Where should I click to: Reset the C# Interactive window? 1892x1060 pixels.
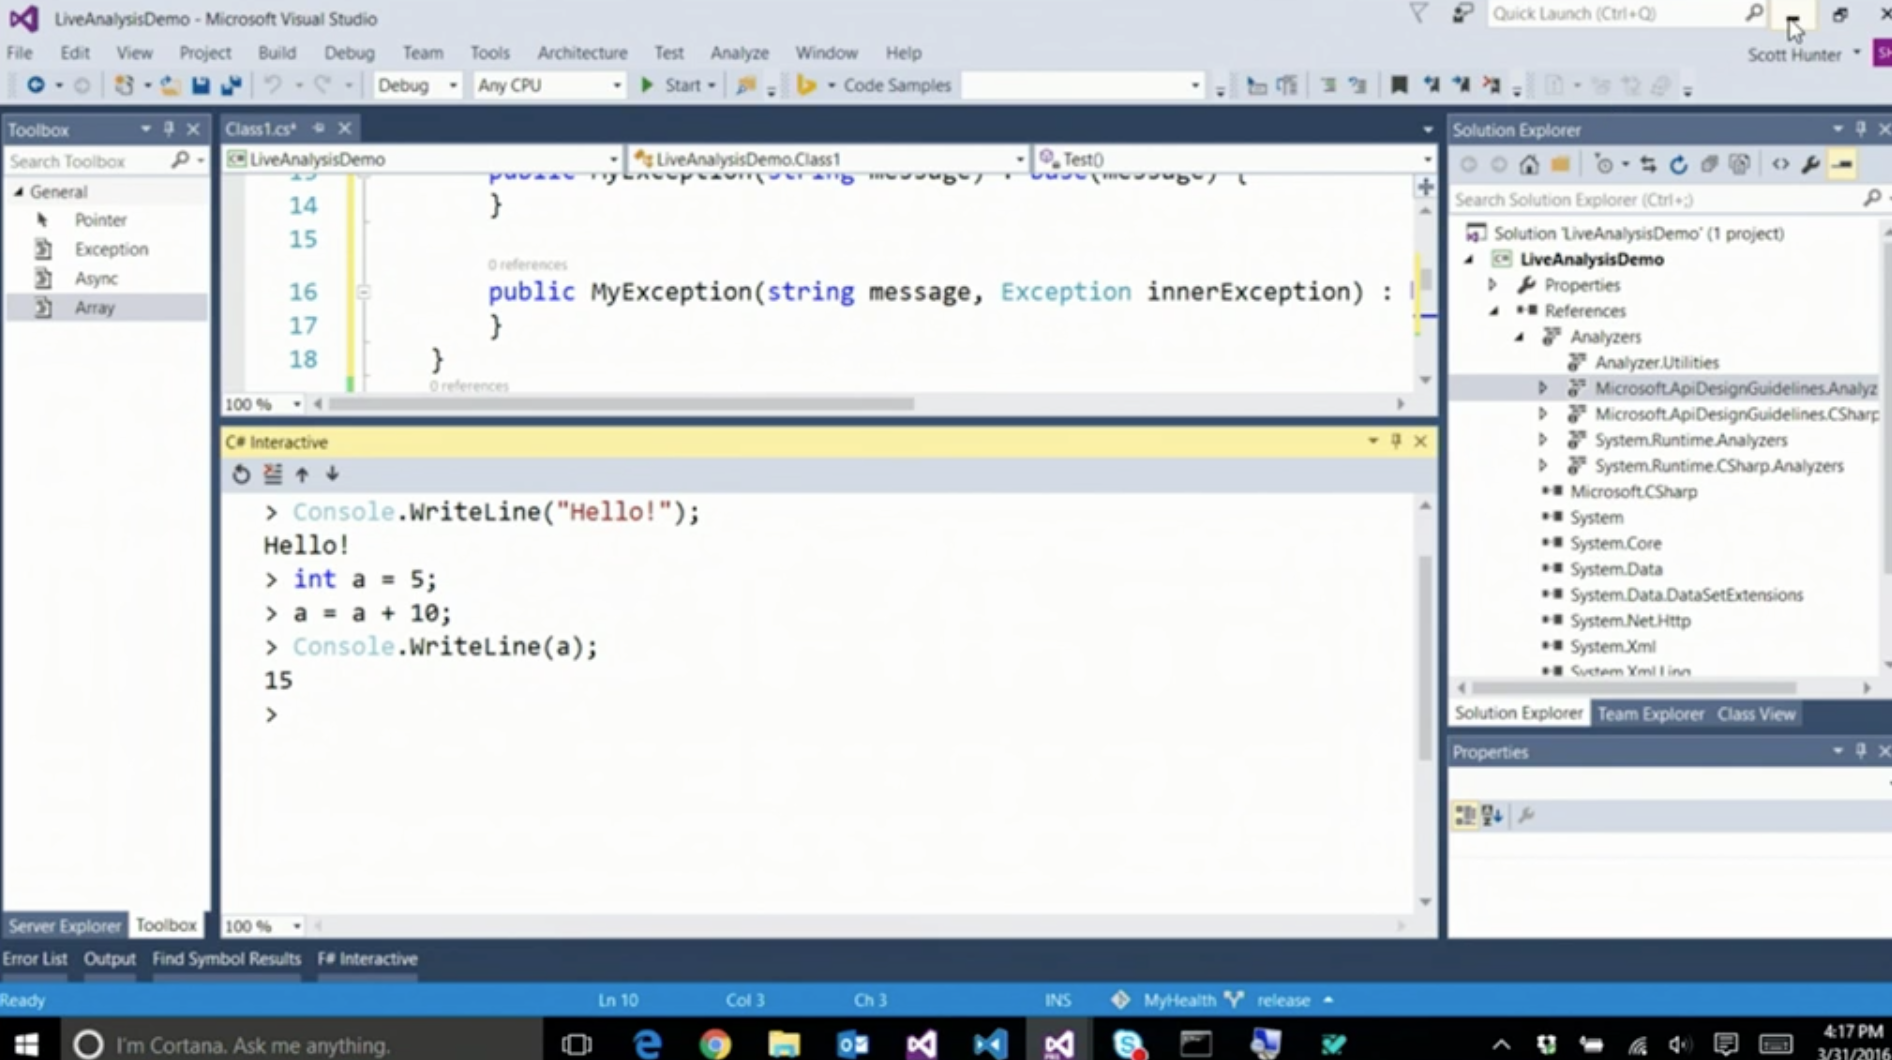(241, 475)
